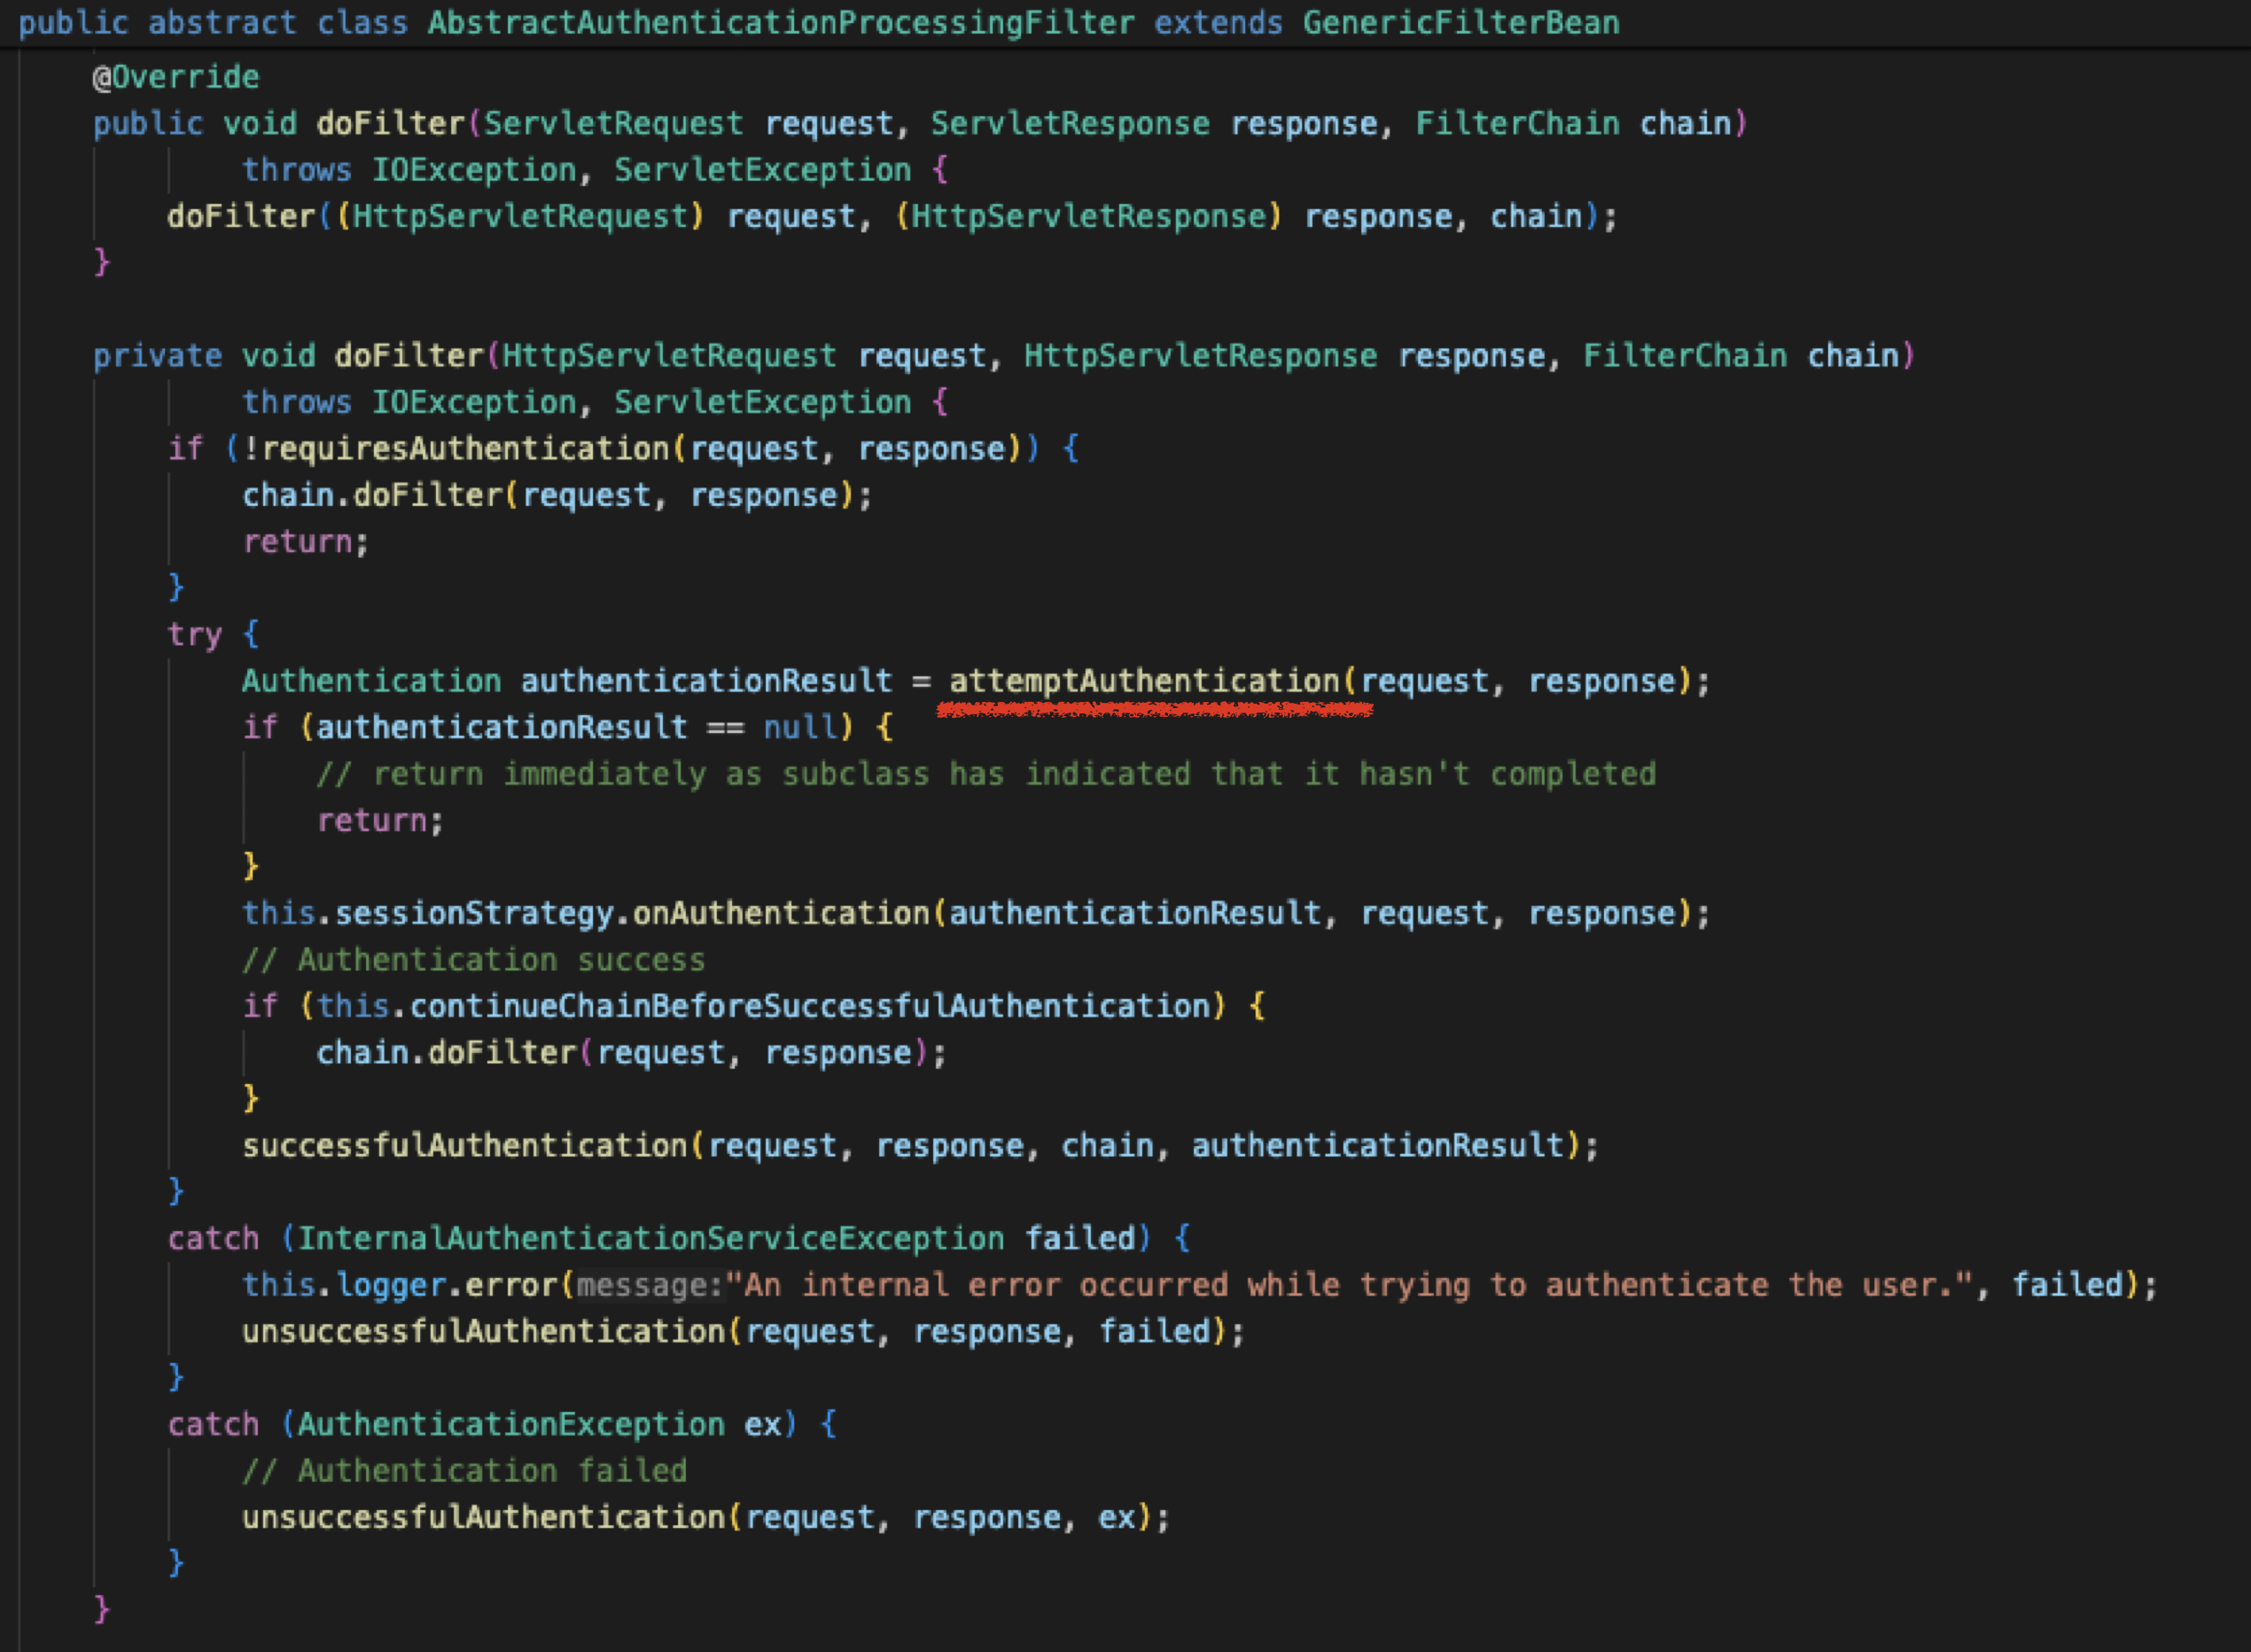
Task: Click the 'return;' after chain.doFilter in if block
Action: [x=306, y=542]
